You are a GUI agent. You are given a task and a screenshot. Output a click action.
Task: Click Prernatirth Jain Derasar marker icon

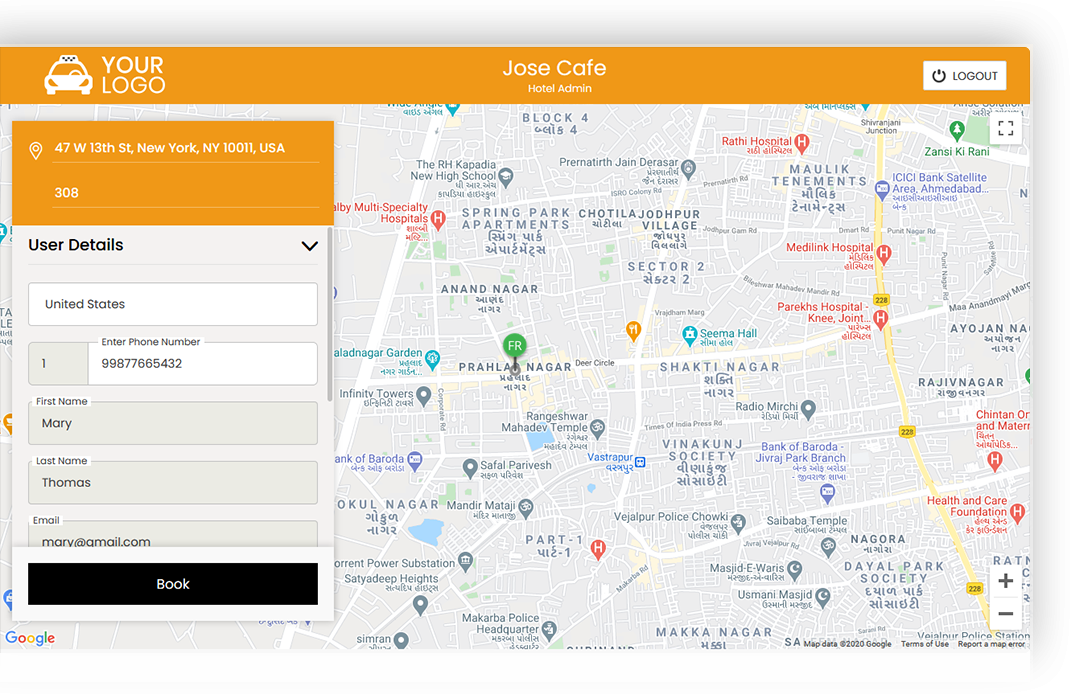[689, 167]
